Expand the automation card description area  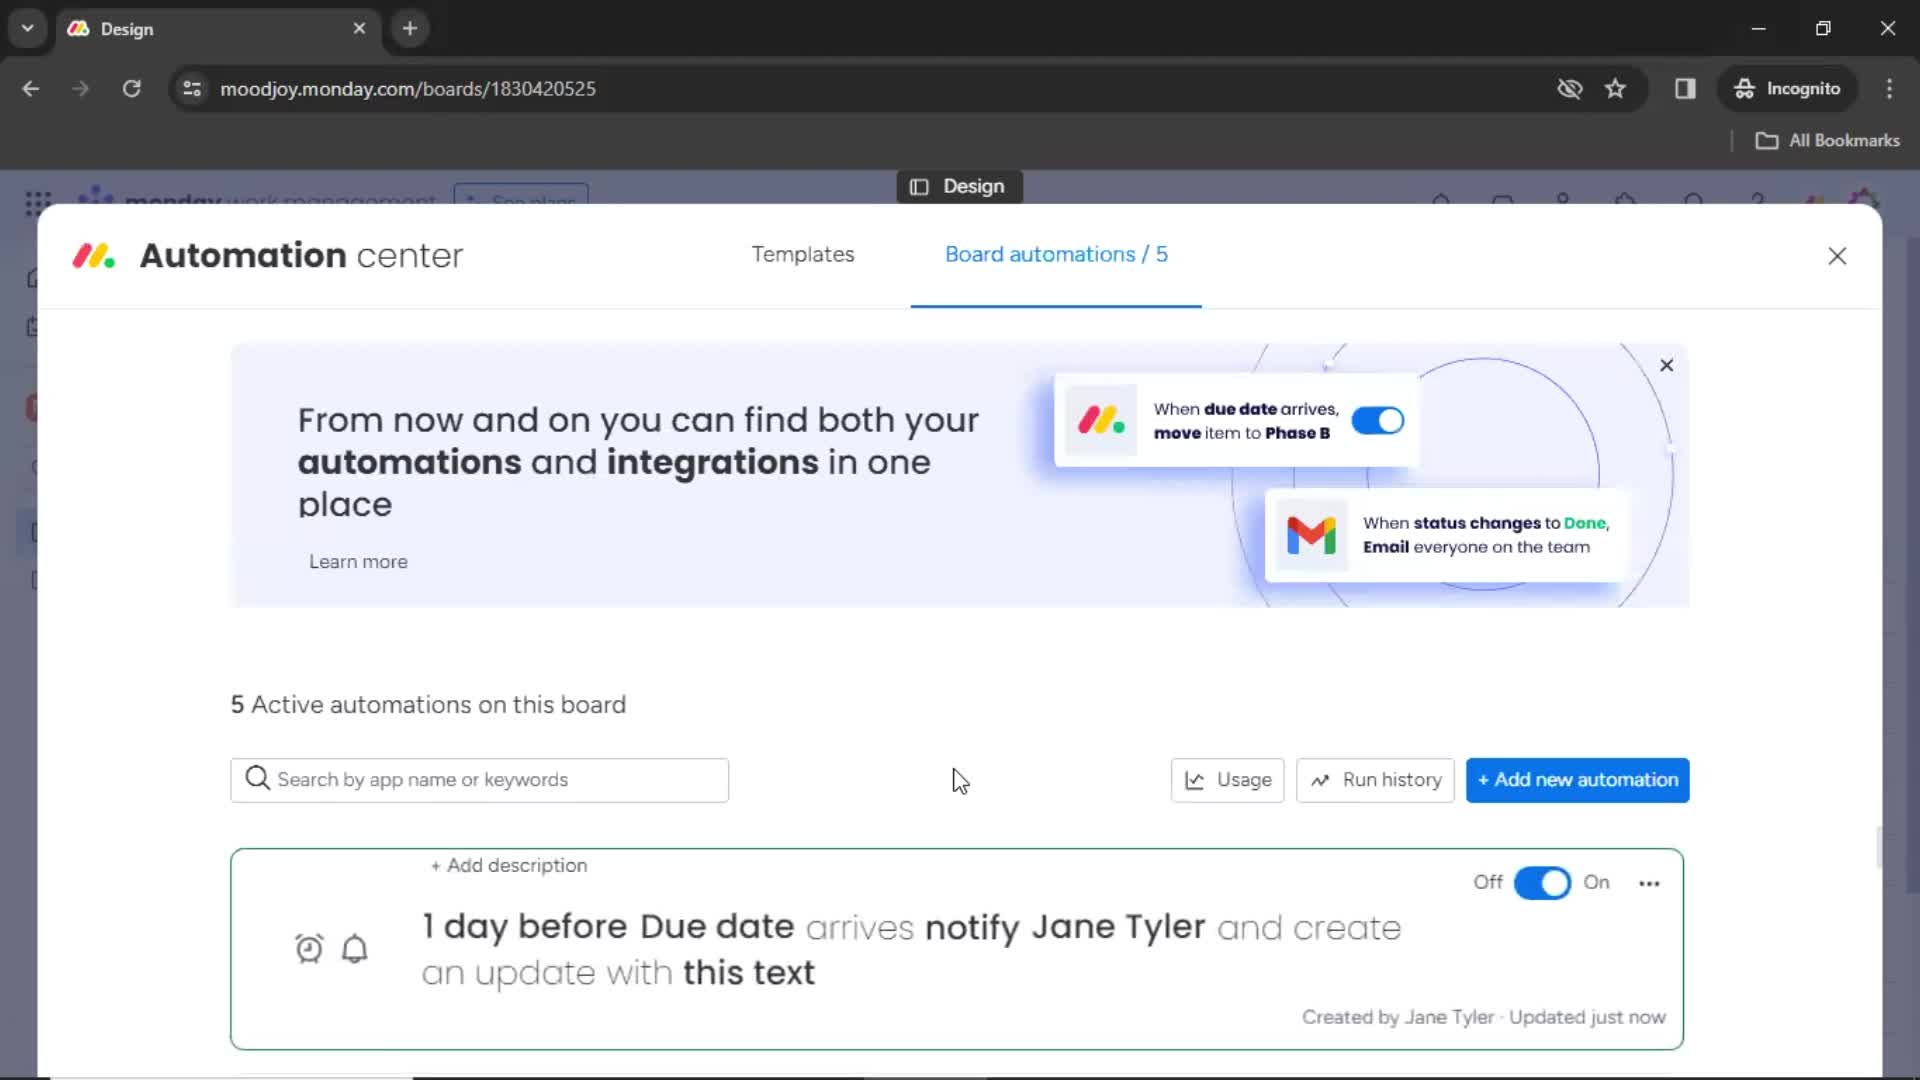508,865
